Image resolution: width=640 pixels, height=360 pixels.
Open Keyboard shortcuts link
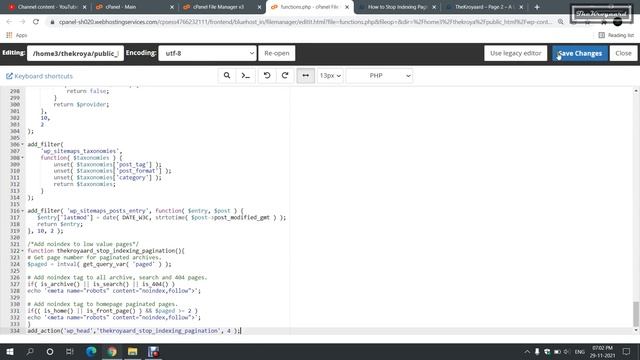click(39, 76)
